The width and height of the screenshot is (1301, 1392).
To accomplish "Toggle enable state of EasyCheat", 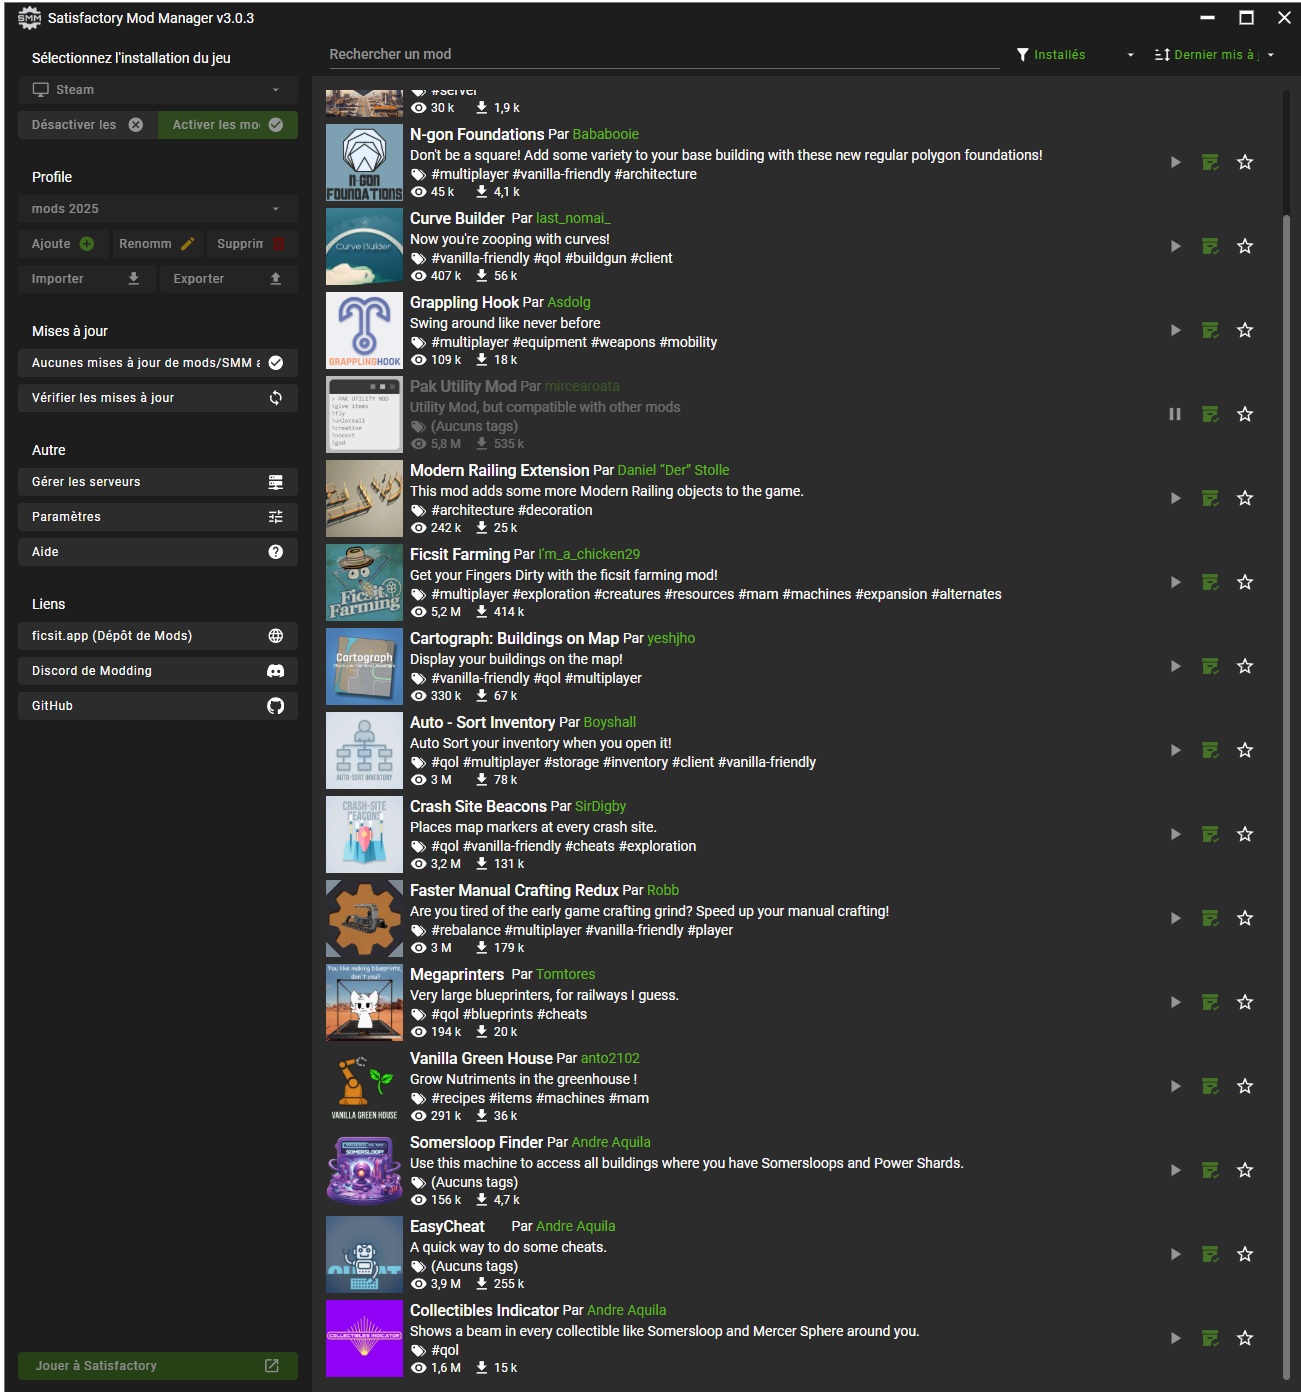I will 1176,1254.
